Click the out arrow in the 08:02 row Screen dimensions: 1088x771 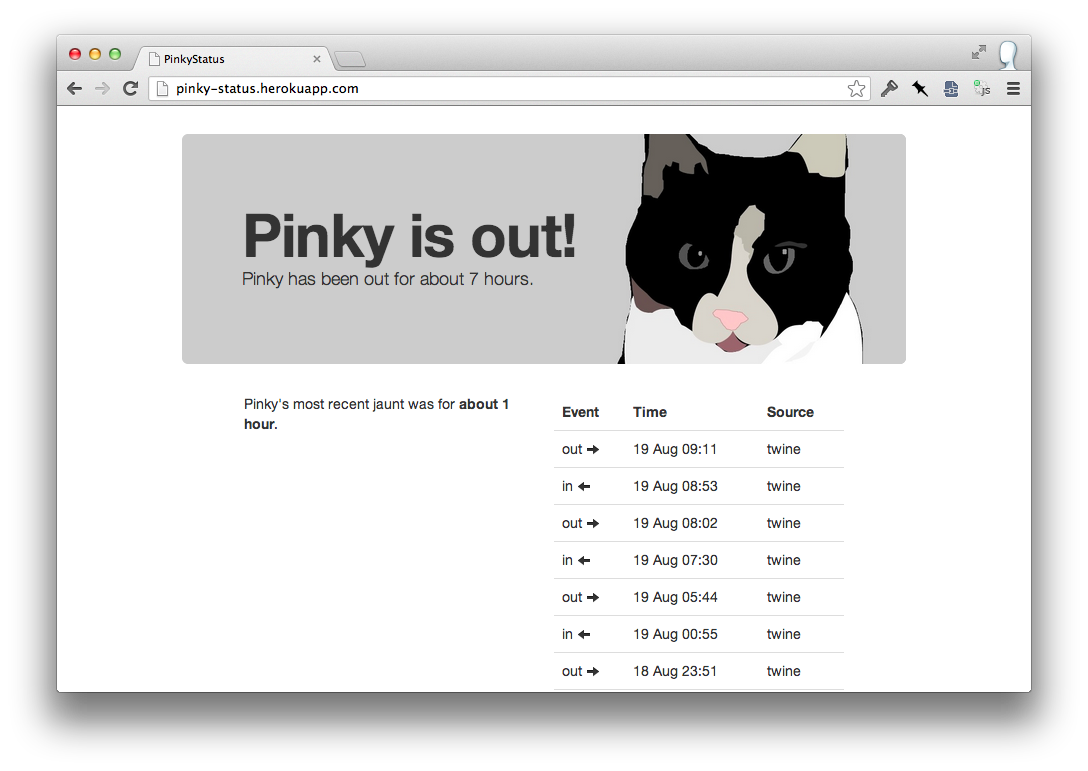[593, 523]
